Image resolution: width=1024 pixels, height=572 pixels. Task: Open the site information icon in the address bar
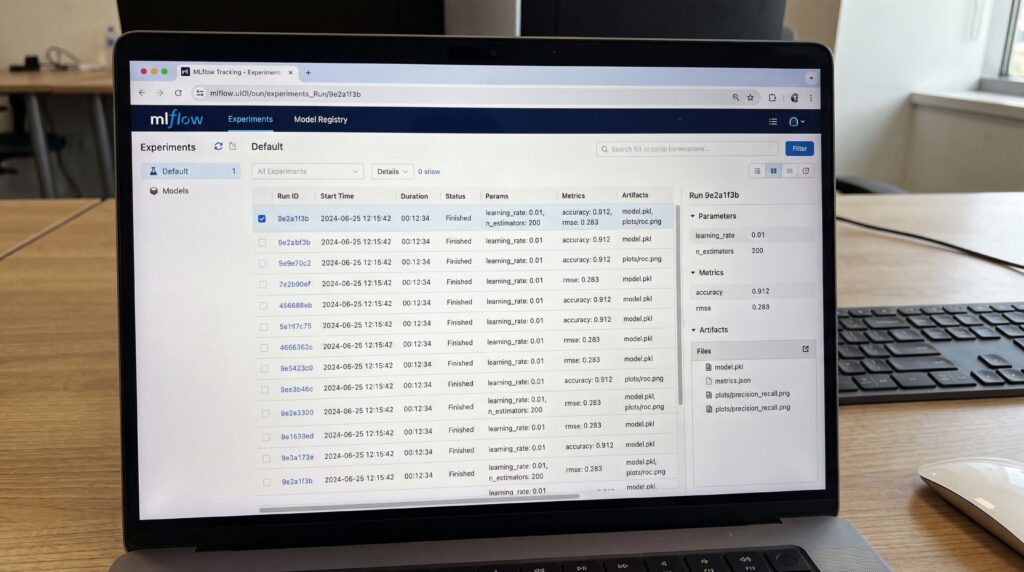pos(200,93)
